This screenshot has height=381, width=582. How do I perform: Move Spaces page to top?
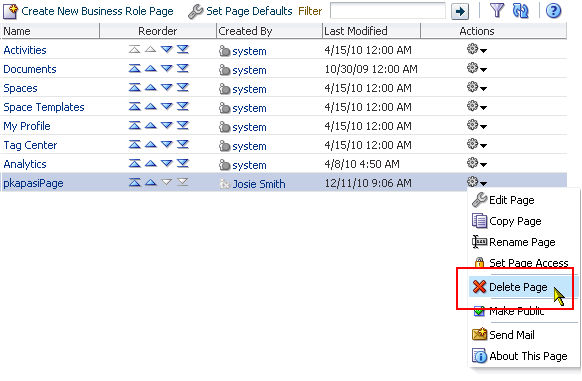click(x=134, y=87)
